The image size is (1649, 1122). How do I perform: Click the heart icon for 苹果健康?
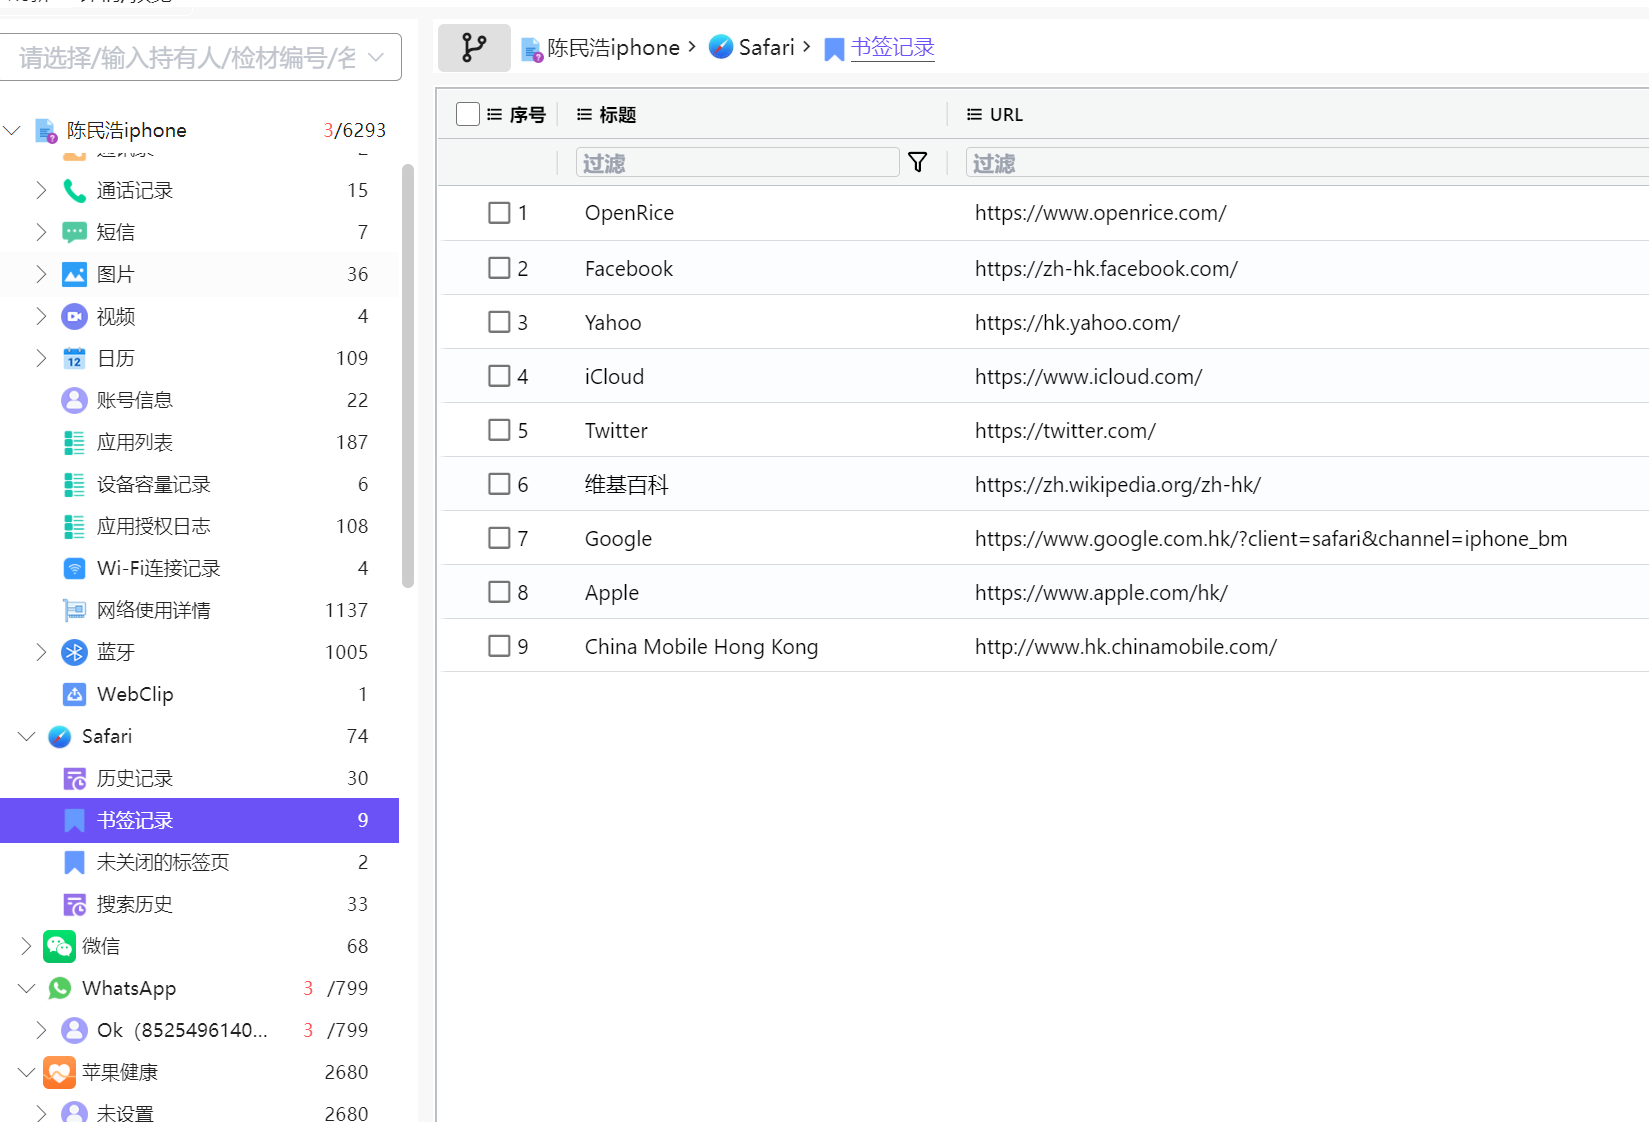(x=59, y=1072)
